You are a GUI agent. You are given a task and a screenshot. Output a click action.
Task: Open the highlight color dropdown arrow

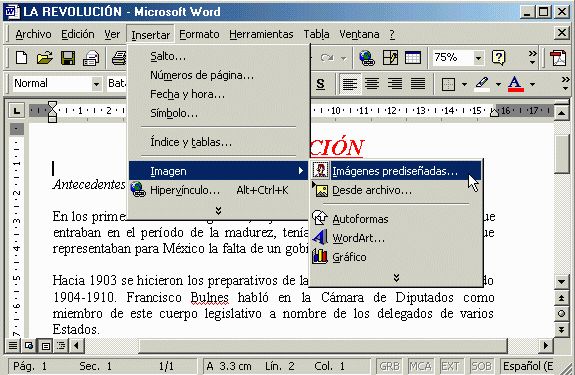tap(498, 84)
